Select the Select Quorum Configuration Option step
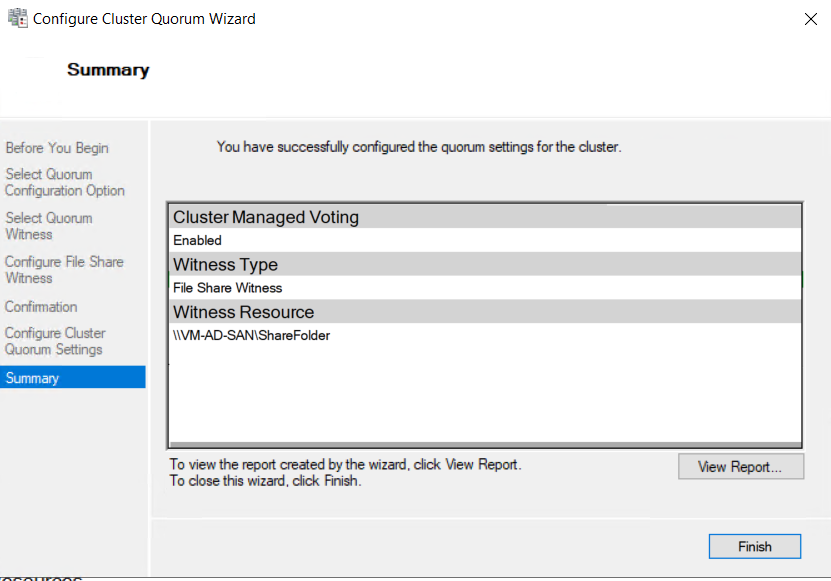831x581 pixels. (x=65, y=182)
